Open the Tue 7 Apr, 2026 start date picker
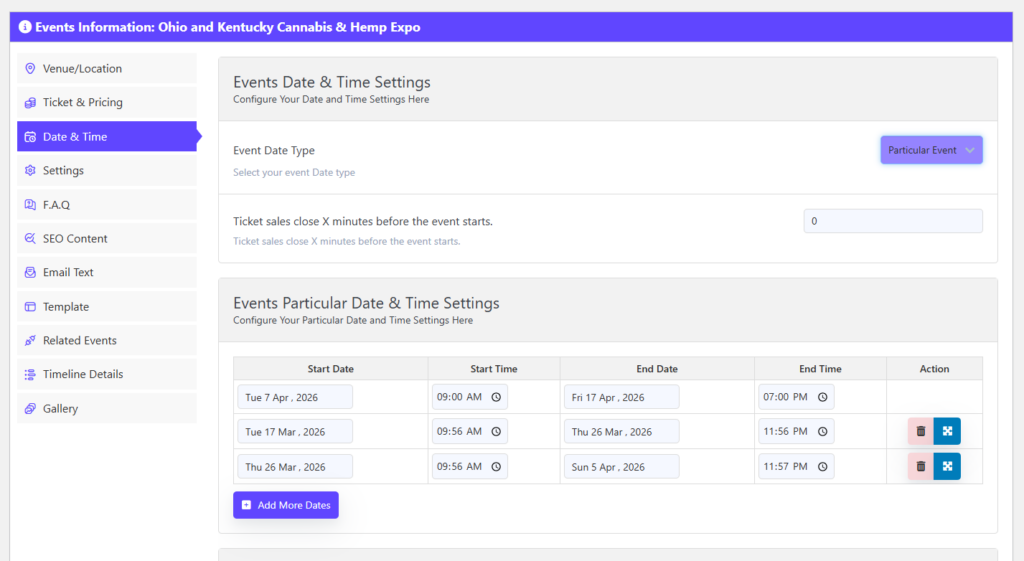 tap(295, 397)
